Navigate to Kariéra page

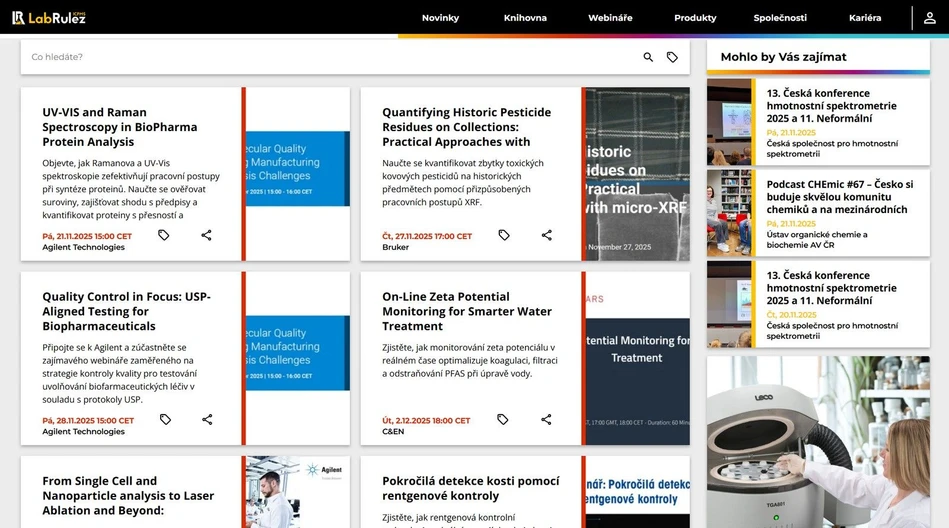tap(865, 18)
